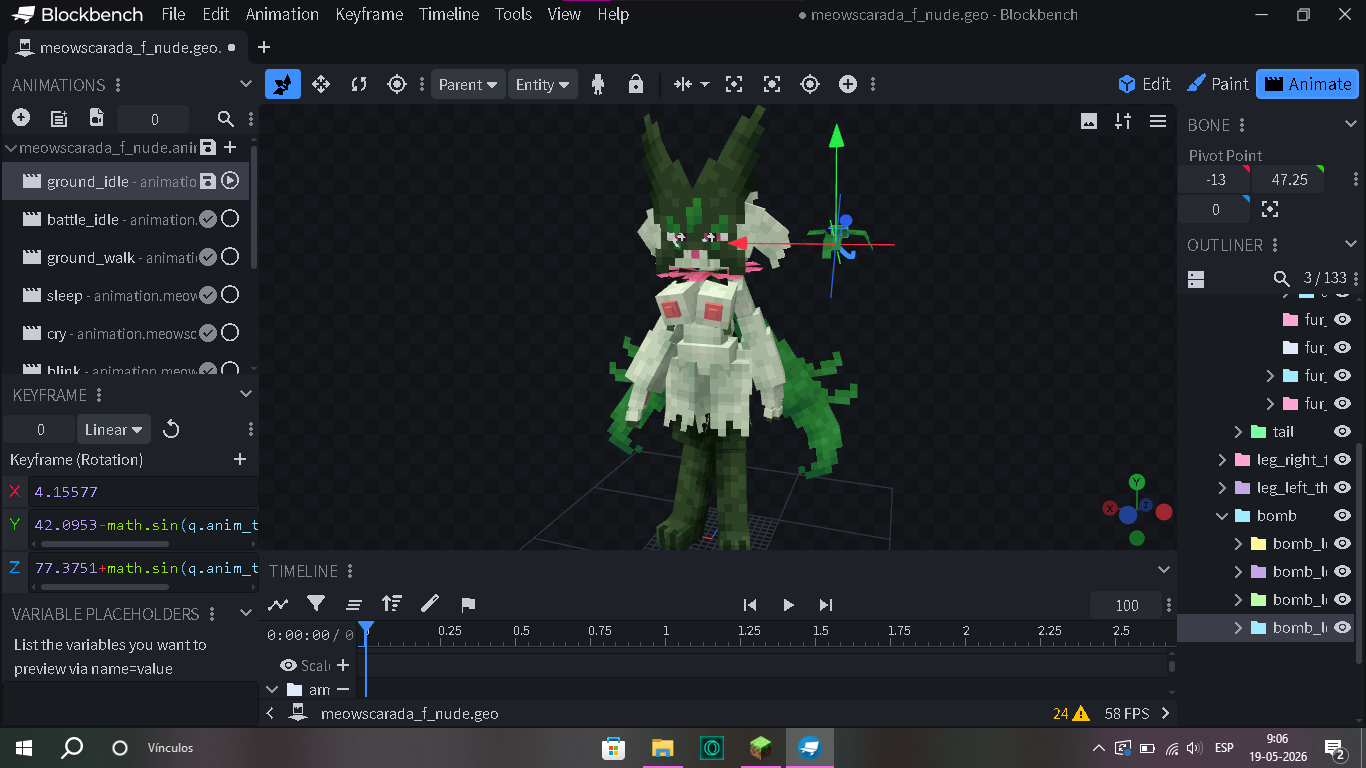Select the ground_idle animation row
The image size is (1366, 768).
pyautogui.click(x=125, y=181)
